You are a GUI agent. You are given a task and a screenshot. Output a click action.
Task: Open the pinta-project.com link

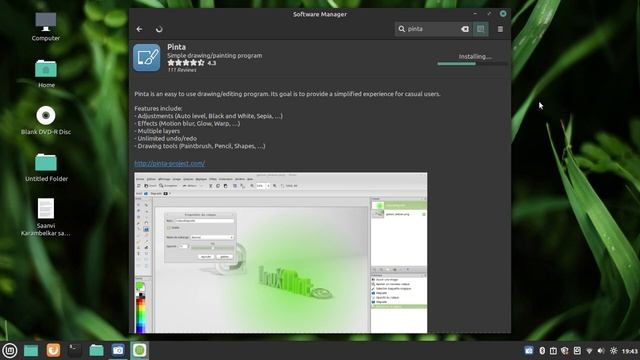(170, 163)
